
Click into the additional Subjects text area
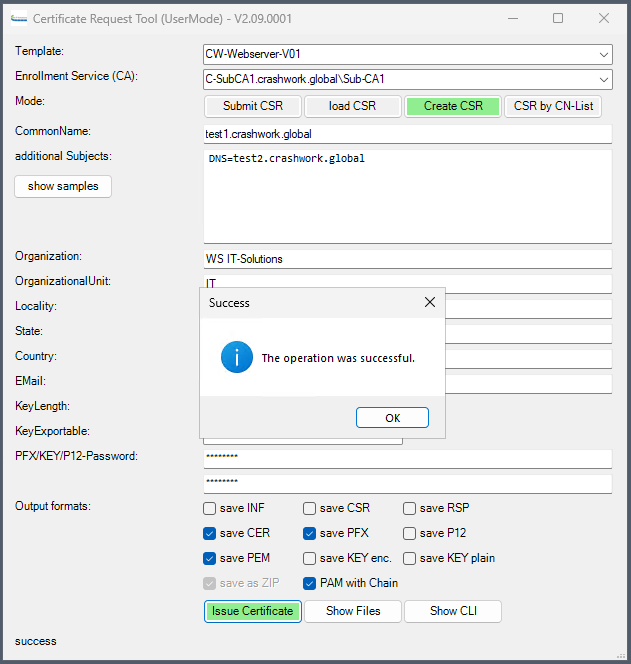408,196
